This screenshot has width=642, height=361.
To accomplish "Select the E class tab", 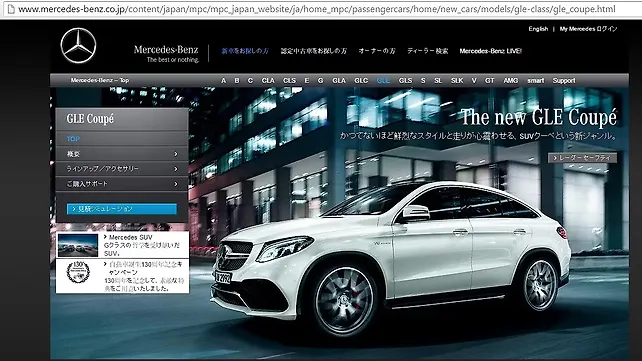I will point(307,81).
